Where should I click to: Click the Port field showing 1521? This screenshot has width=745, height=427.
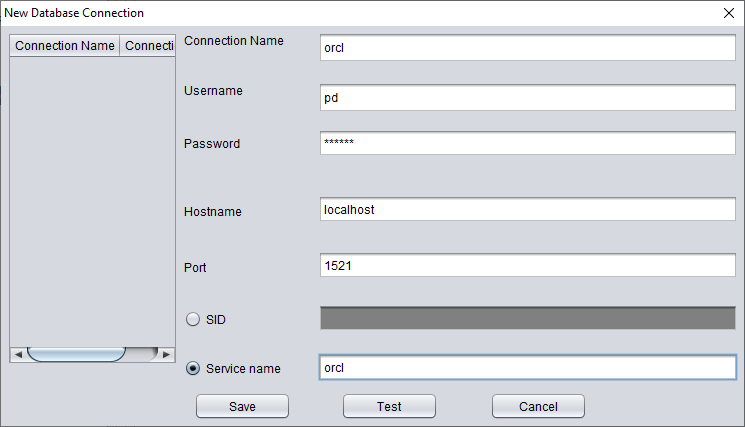coord(528,265)
